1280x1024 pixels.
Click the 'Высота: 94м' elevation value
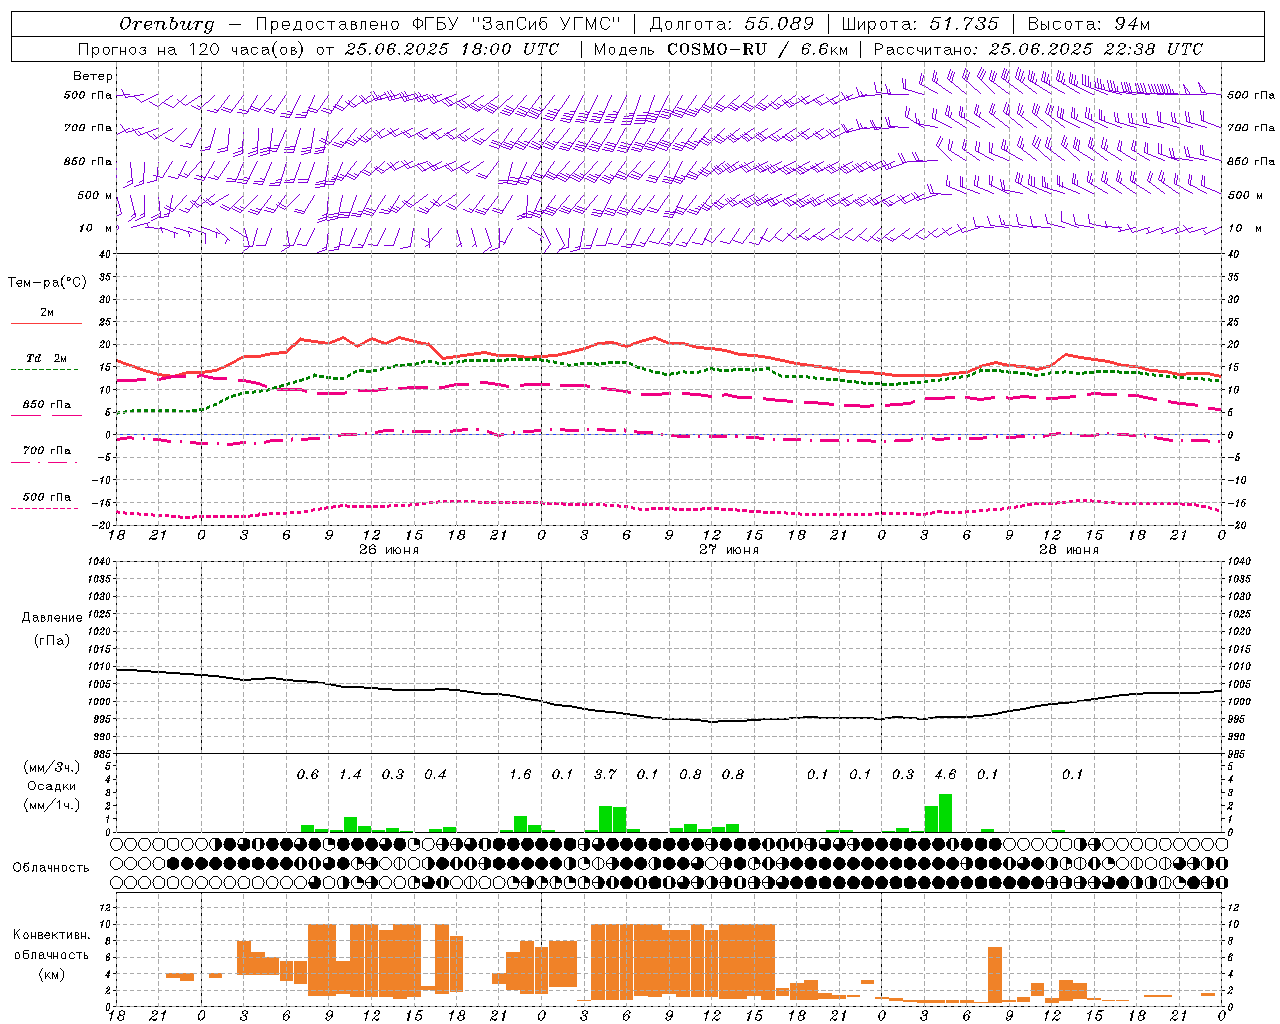(x=1089, y=24)
